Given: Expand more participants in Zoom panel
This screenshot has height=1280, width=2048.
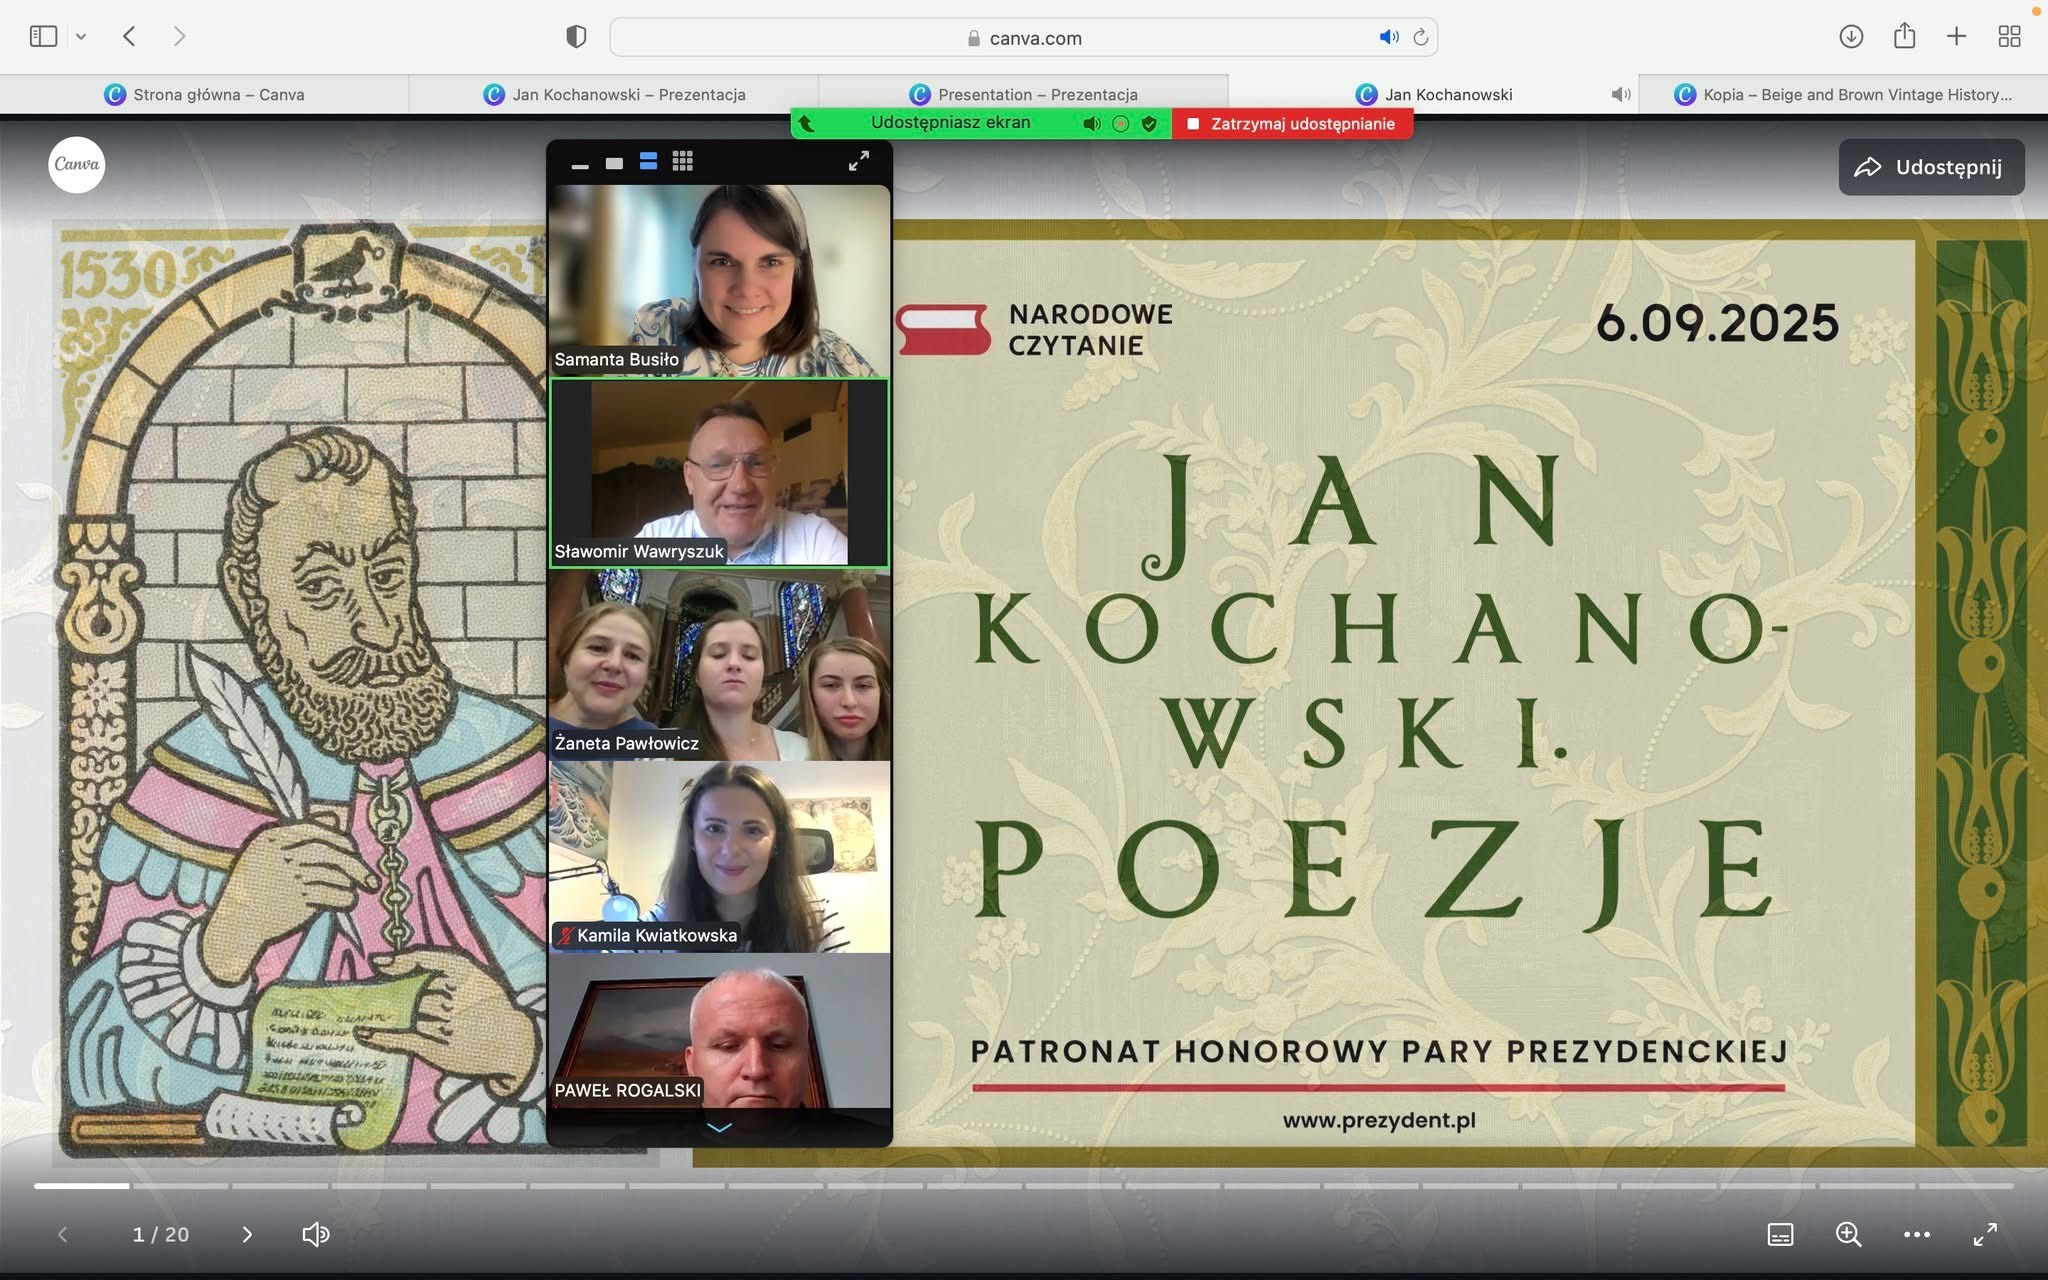Looking at the screenshot, I should point(719,1127).
